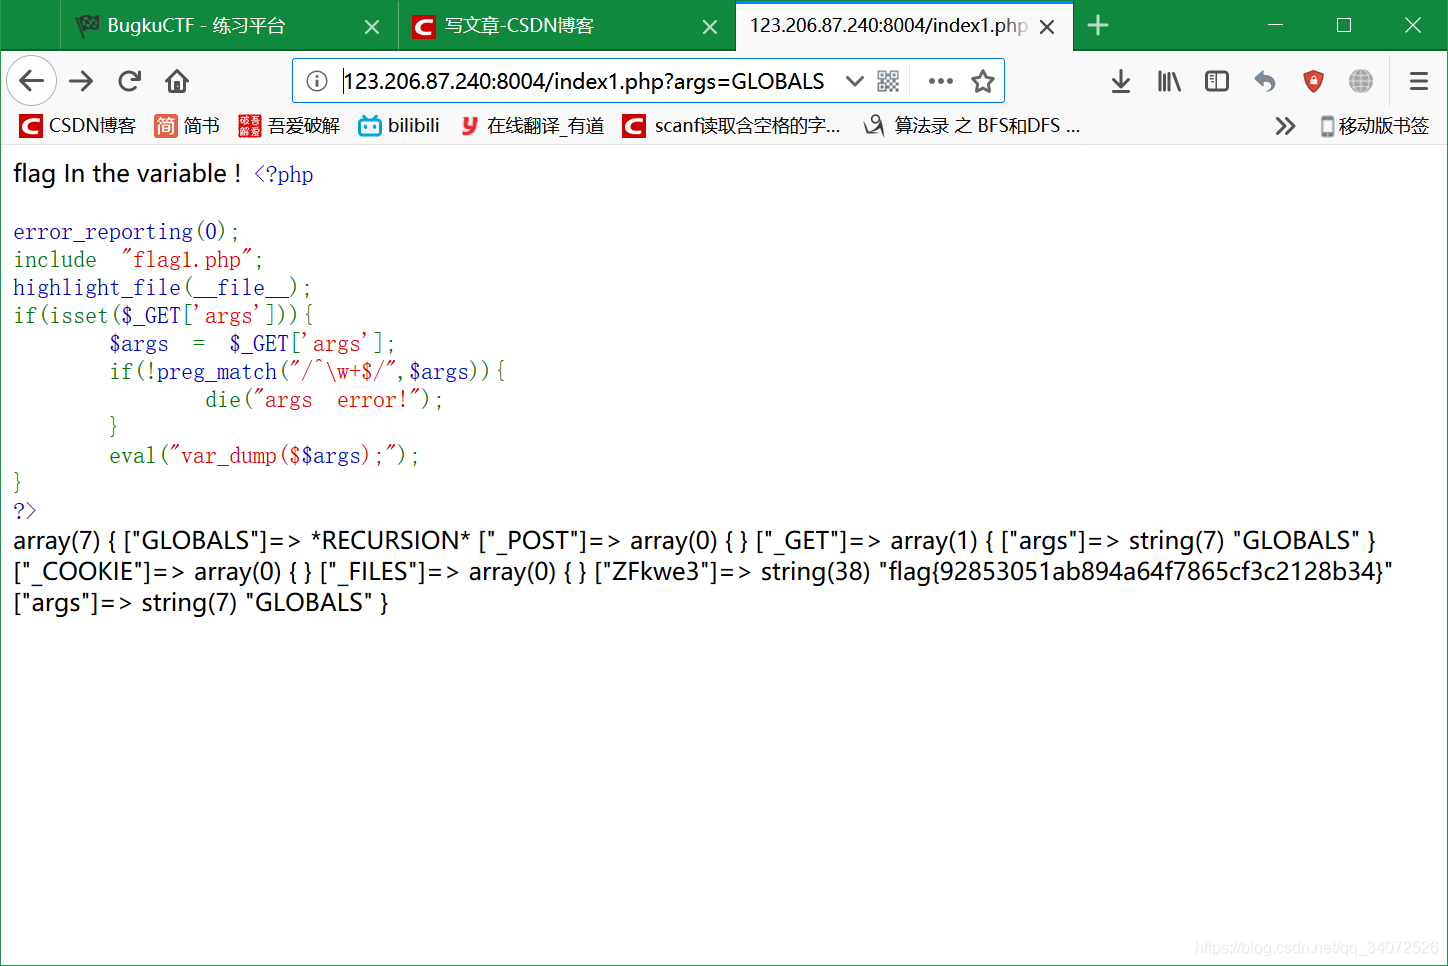The height and width of the screenshot is (966, 1448).
Task: Switch to the 写文章-CSDN博客 tab
Action: pyautogui.click(x=566, y=26)
